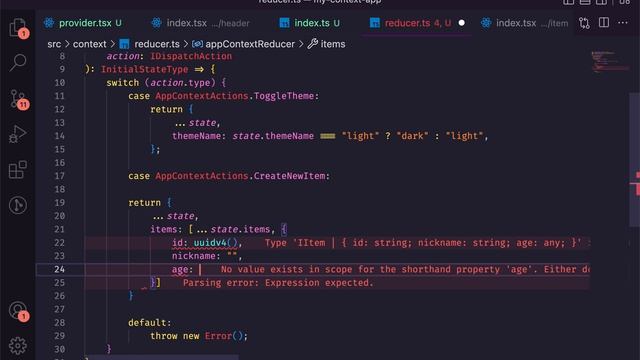Viewport: 640px width, 360px height.
Task: Click the Type 'IItem error message on line 22
Action: pyautogui.click(x=427, y=243)
